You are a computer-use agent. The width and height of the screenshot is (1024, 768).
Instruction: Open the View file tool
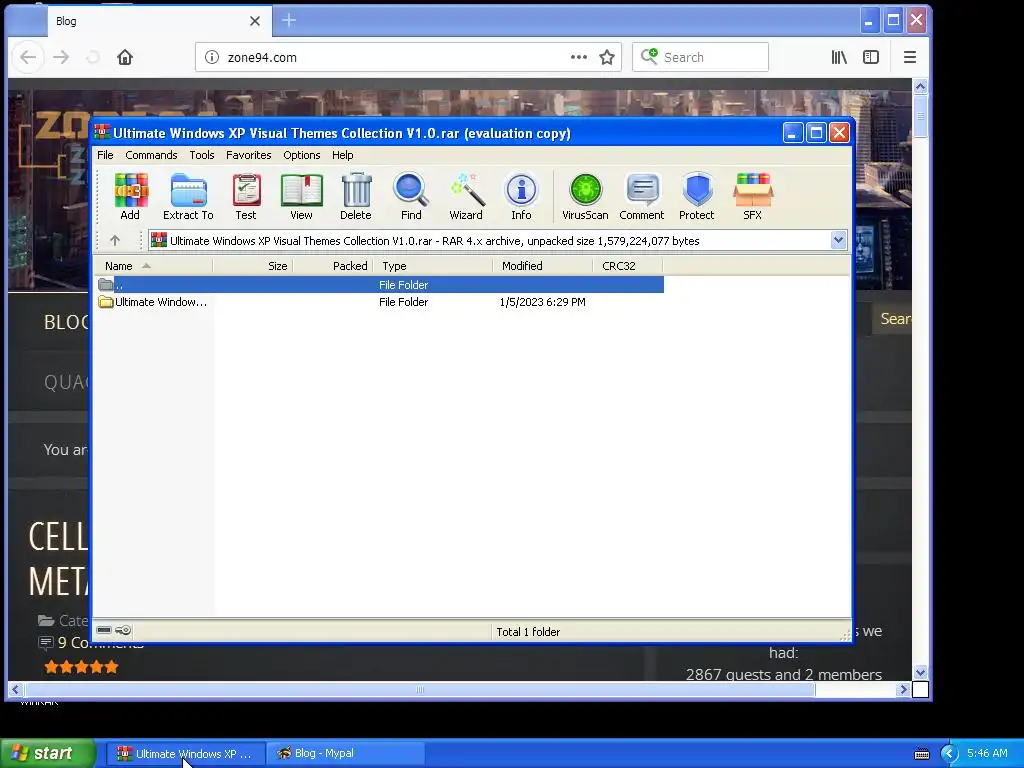[301, 196]
